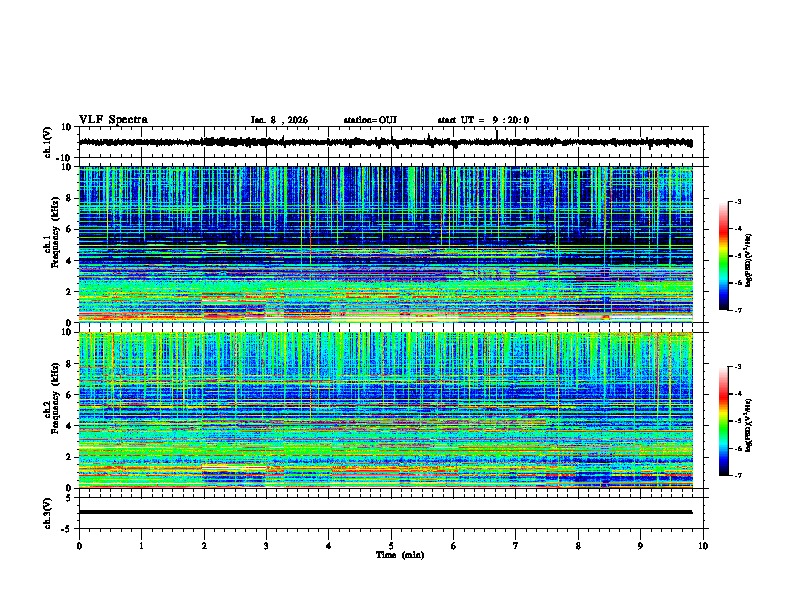
Task: Click the "-7" label on ch.2 colorbar
Action: click(x=738, y=476)
